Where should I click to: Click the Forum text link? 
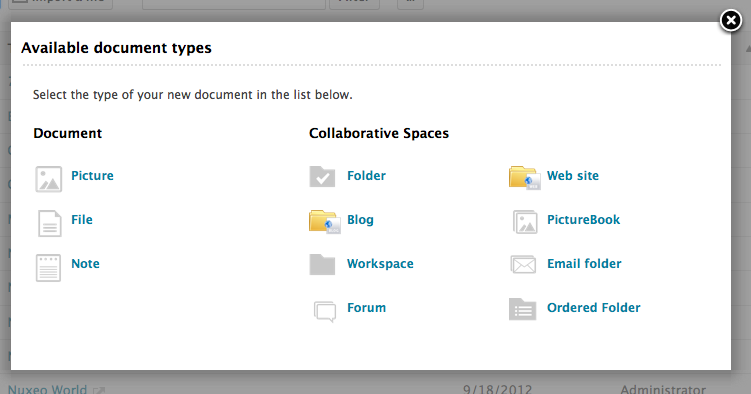tap(366, 308)
